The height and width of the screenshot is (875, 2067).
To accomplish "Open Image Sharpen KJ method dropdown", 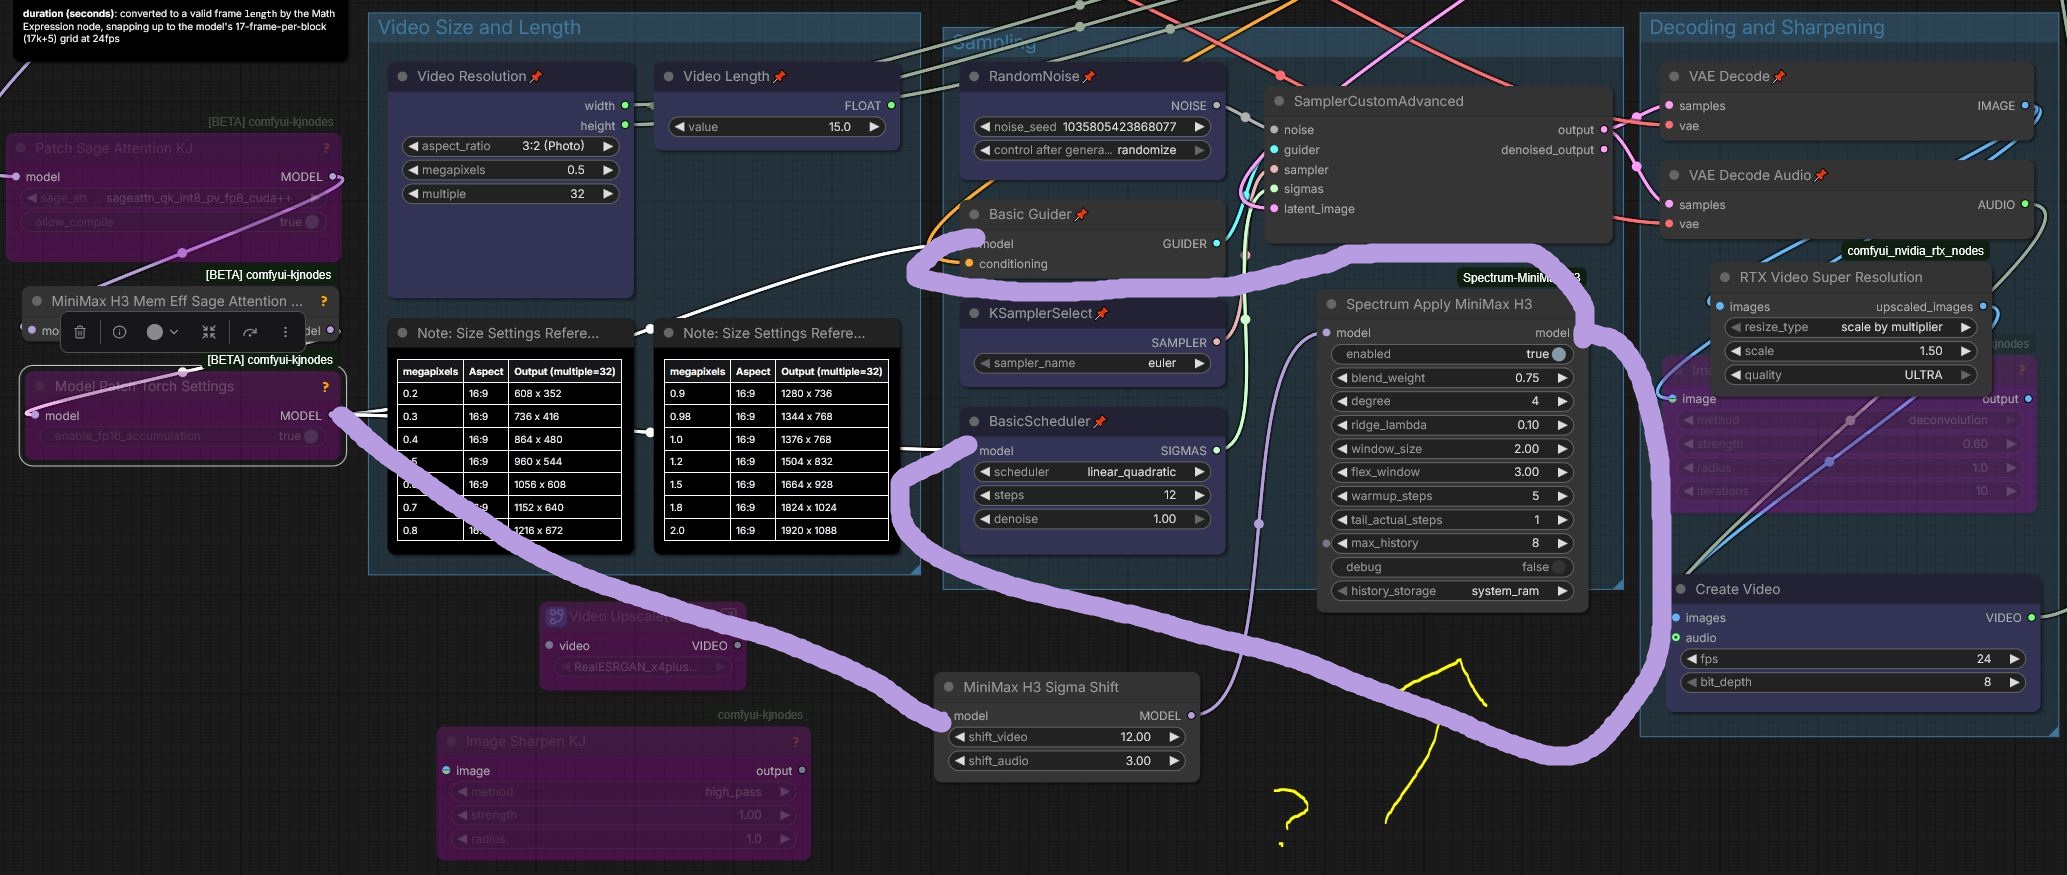I will pyautogui.click(x=624, y=792).
